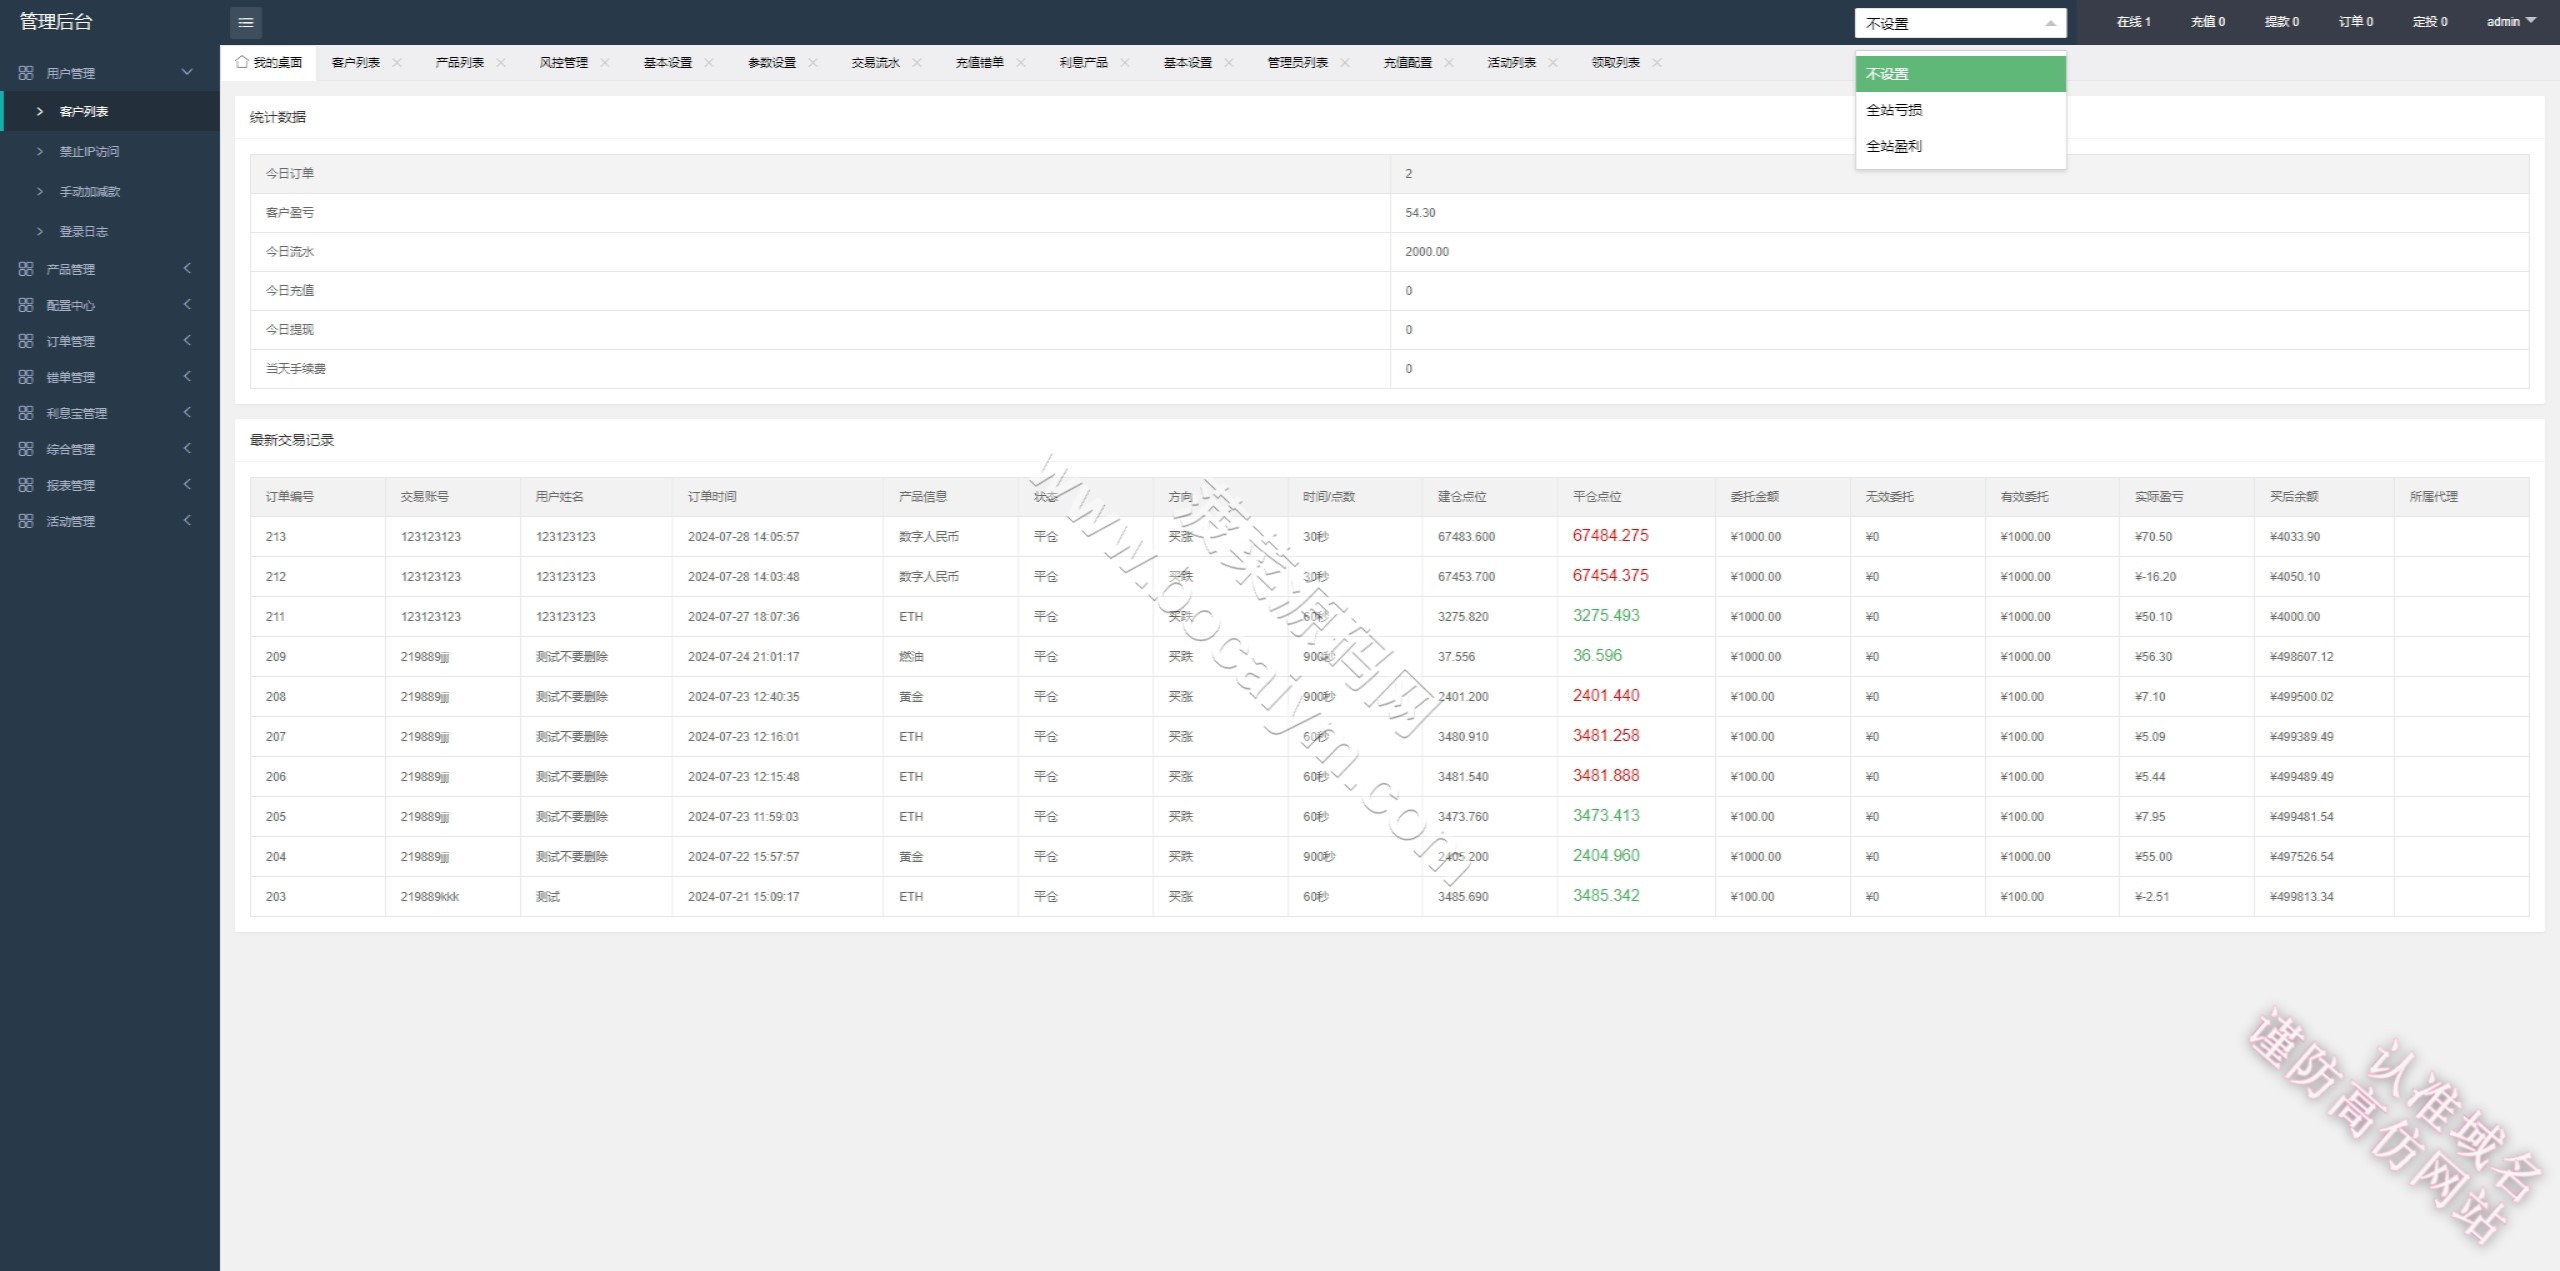This screenshot has width=2560, height=1271.
Task: Expand the 配置中心 menu chevron
Action: point(187,304)
